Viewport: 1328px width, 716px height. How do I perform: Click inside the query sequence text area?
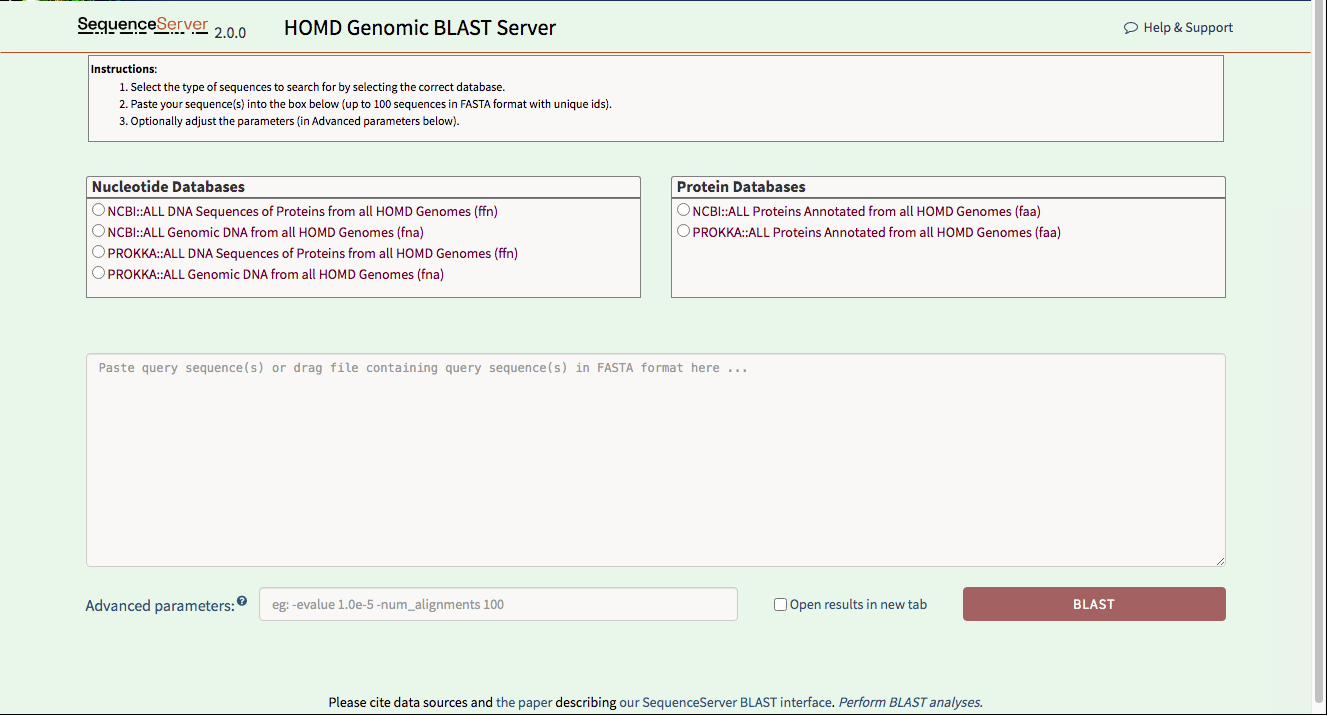click(x=655, y=460)
